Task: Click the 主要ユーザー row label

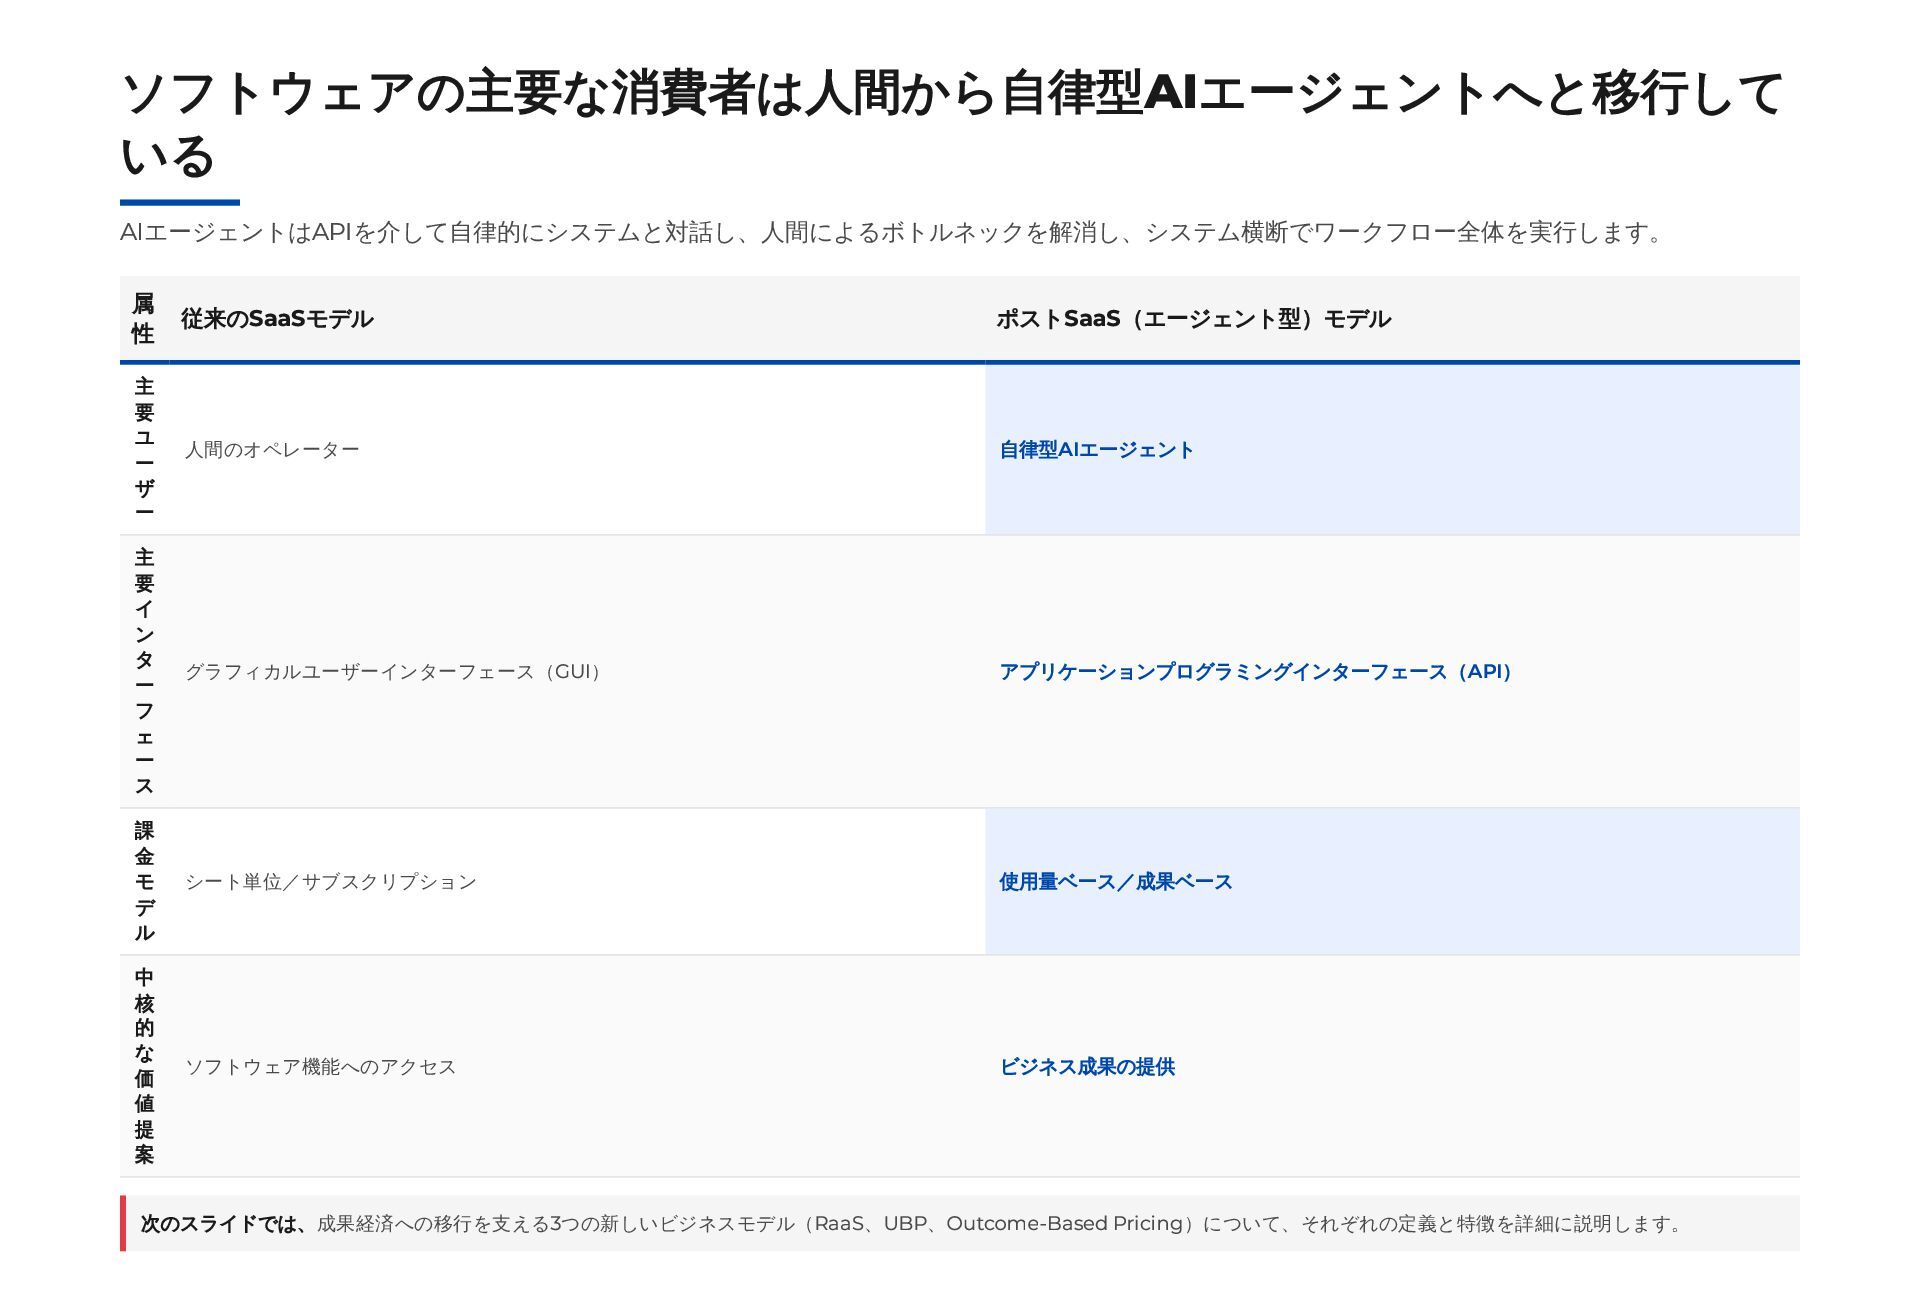Action: tap(144, 449)
